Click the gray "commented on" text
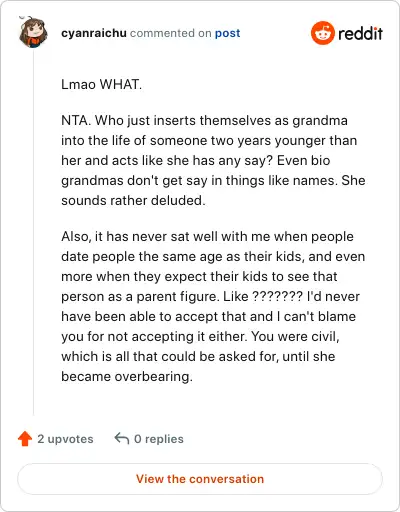This screenshot has width=400, height=512. [171, 33]
